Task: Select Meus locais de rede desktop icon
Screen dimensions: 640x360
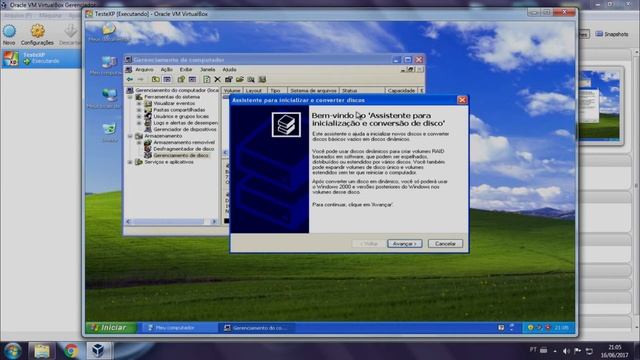Action: [x=109, y=96]
